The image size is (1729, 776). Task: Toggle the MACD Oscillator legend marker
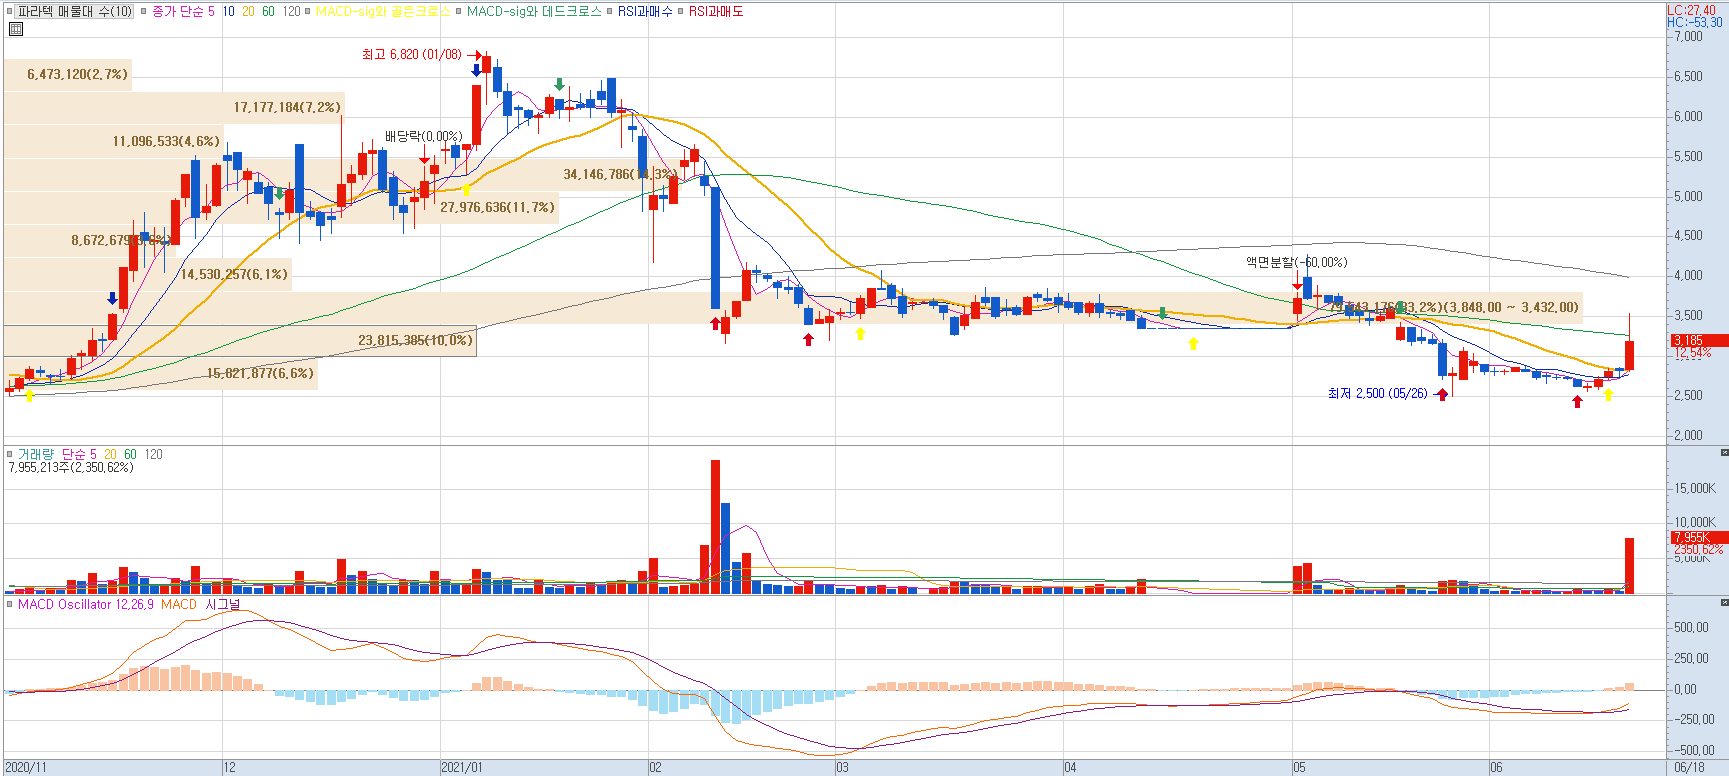pos(10,604)
